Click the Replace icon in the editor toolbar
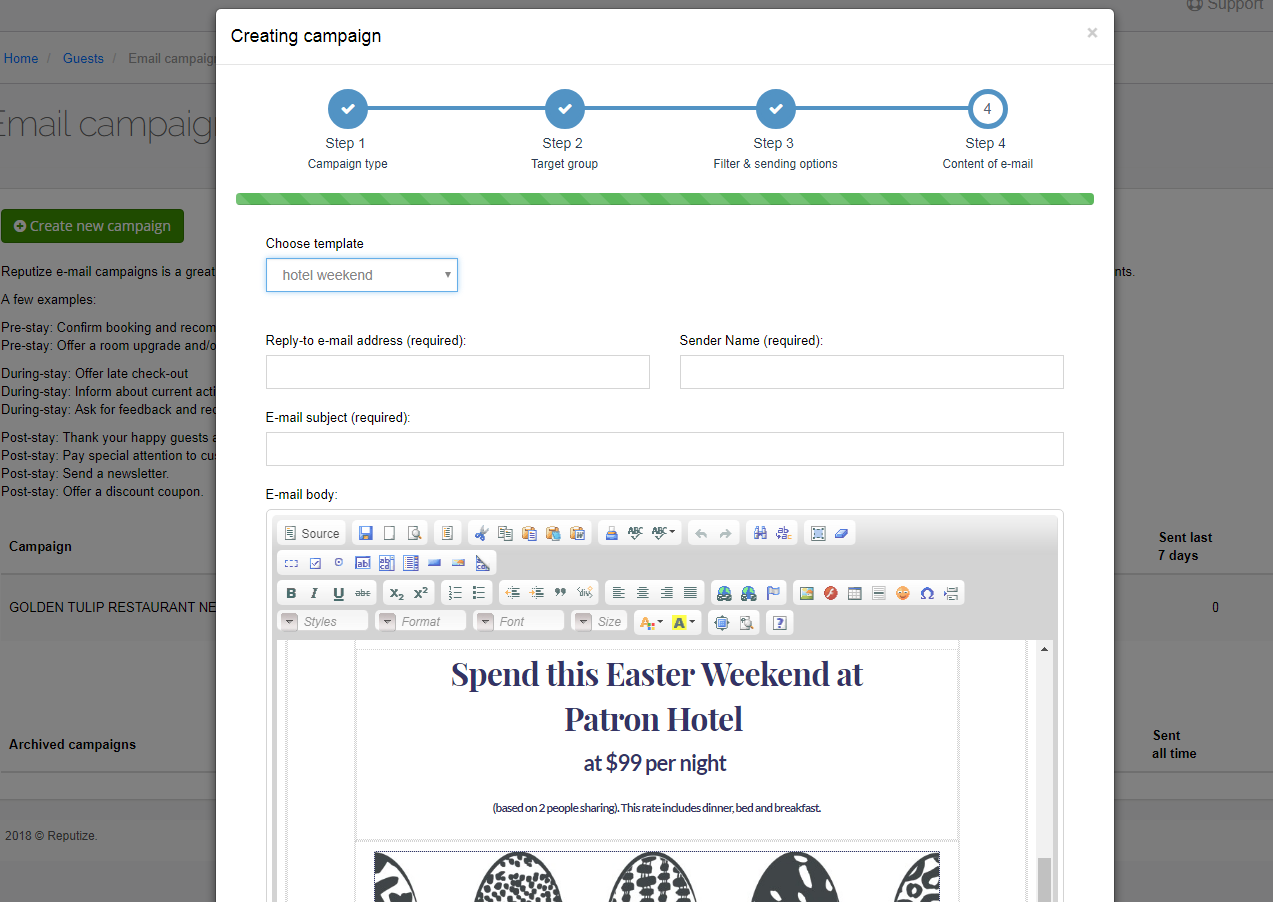 tap(783, 533)
